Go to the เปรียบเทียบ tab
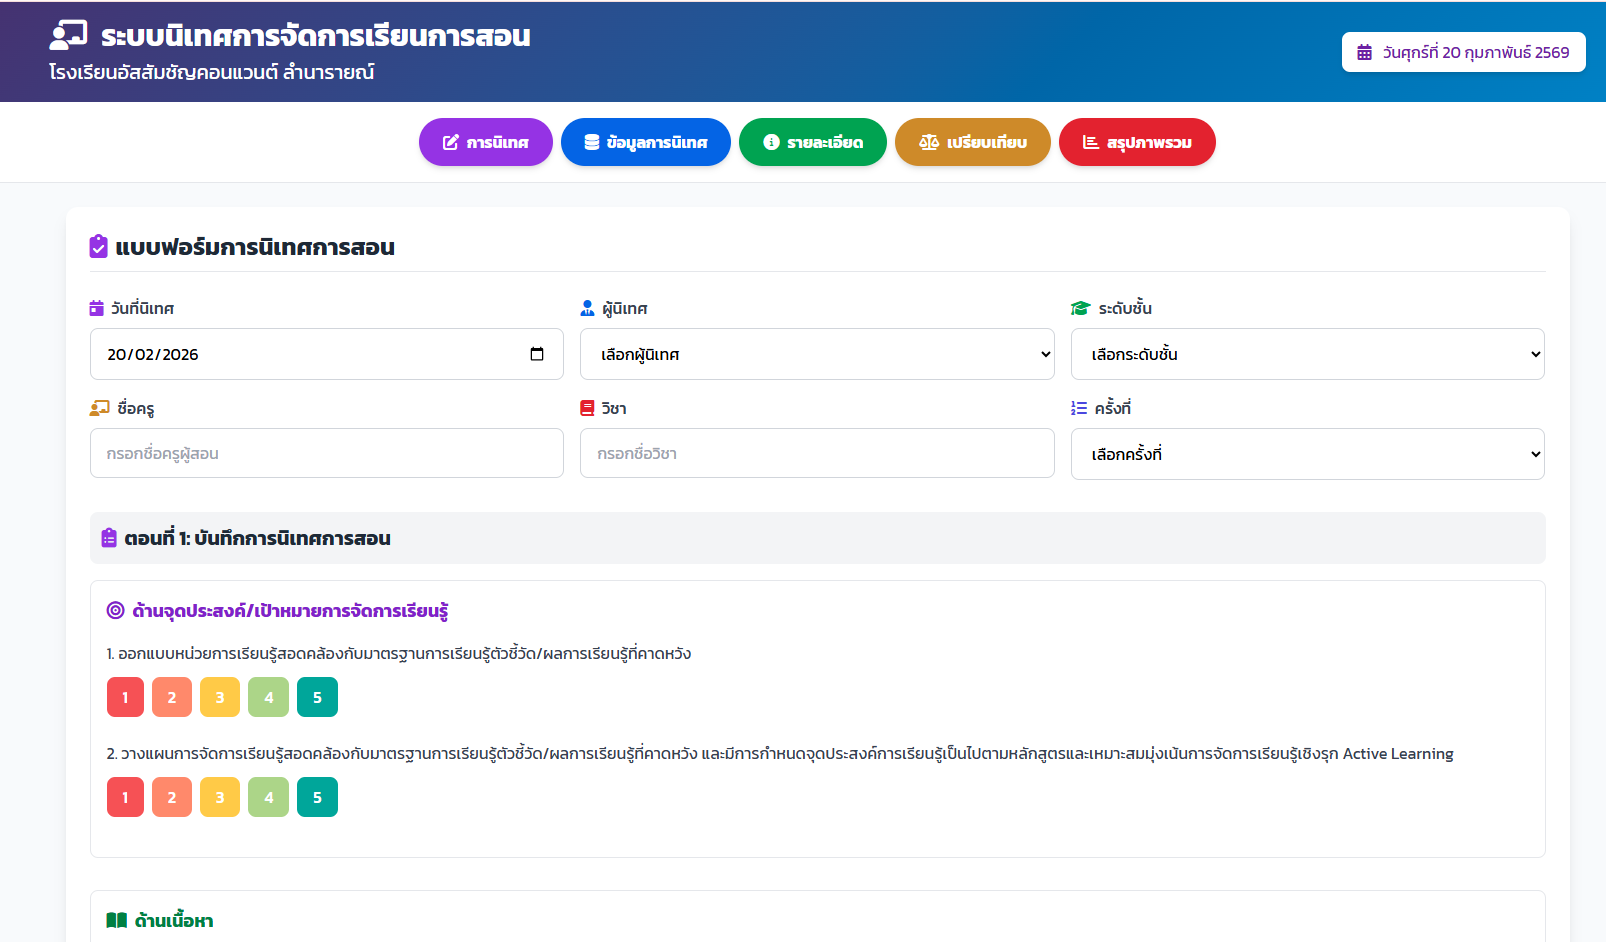Image resolution: width=1606 pixels, height=942 pixels. pyautogui.click(x=972, y=142)
